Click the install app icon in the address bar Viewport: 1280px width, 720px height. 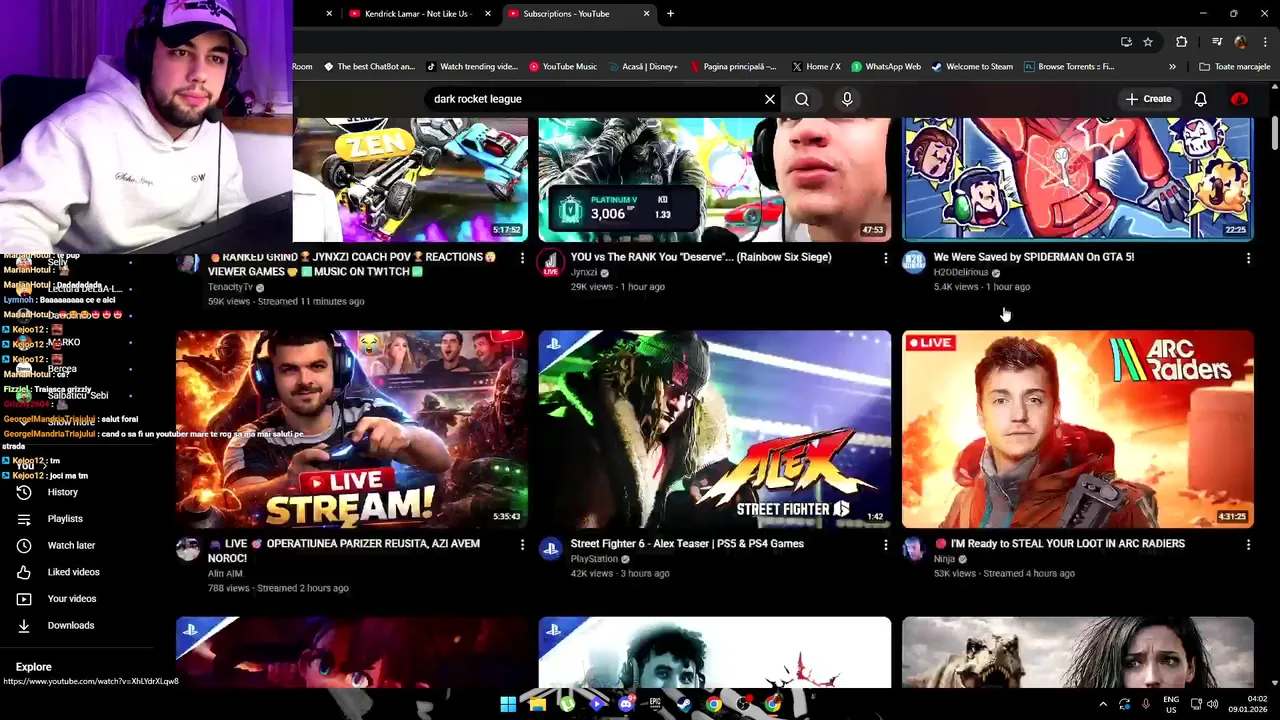pos(1126,42)
